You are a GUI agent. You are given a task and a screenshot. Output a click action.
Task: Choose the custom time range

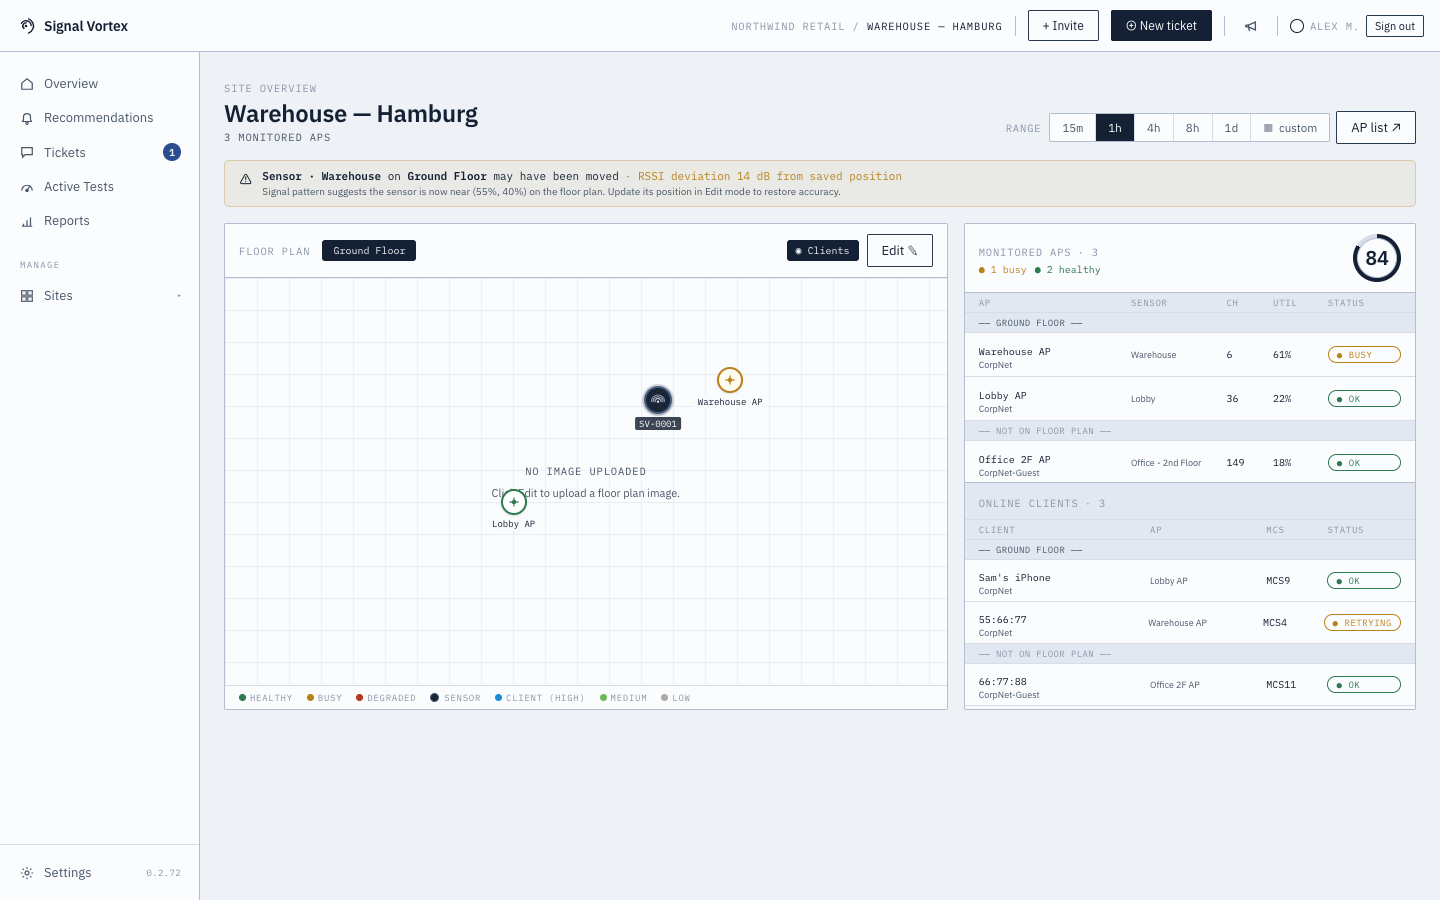1290,128
